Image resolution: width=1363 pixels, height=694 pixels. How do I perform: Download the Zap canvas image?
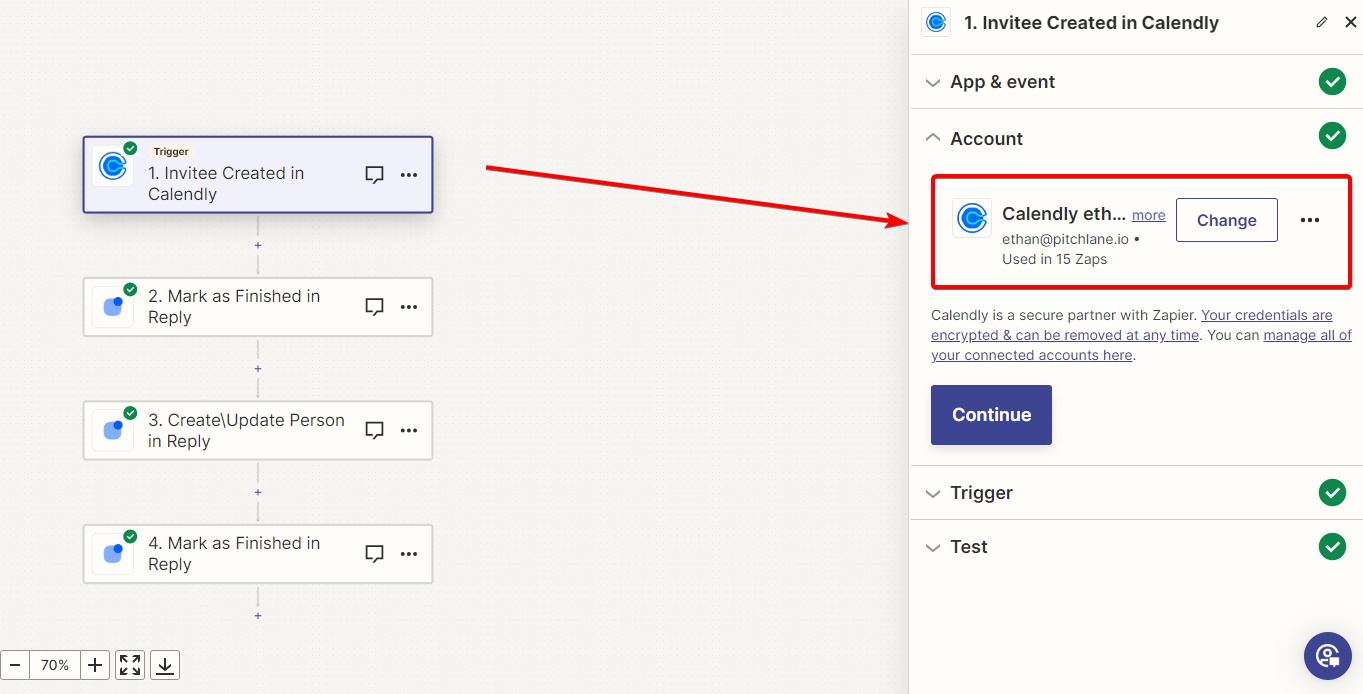(x=165, y=665)
